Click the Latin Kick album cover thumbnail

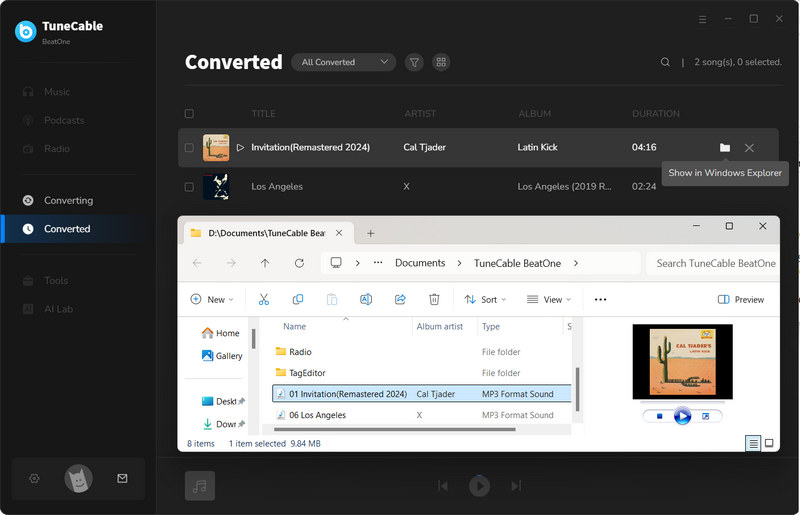tap(216, 148)
